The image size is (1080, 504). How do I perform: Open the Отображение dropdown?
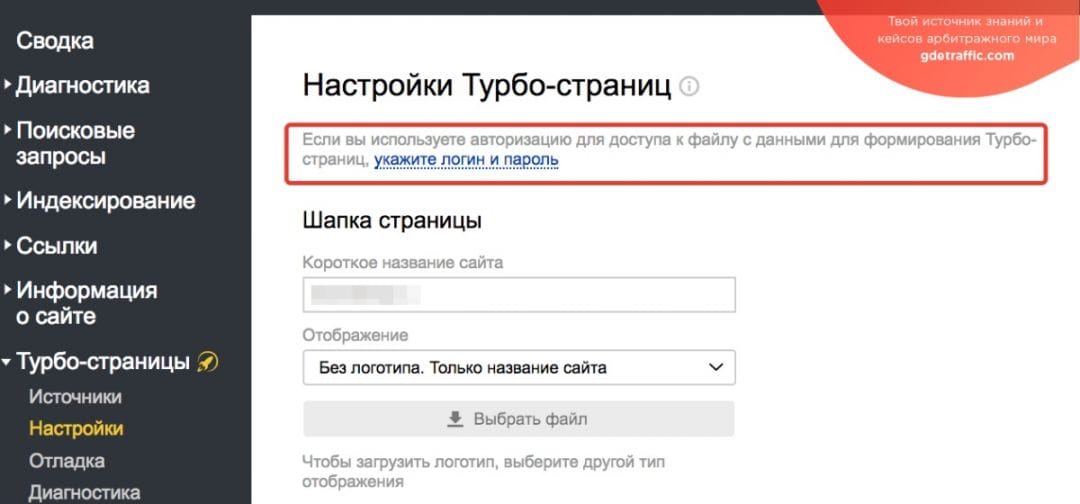[x=519, y=368]
